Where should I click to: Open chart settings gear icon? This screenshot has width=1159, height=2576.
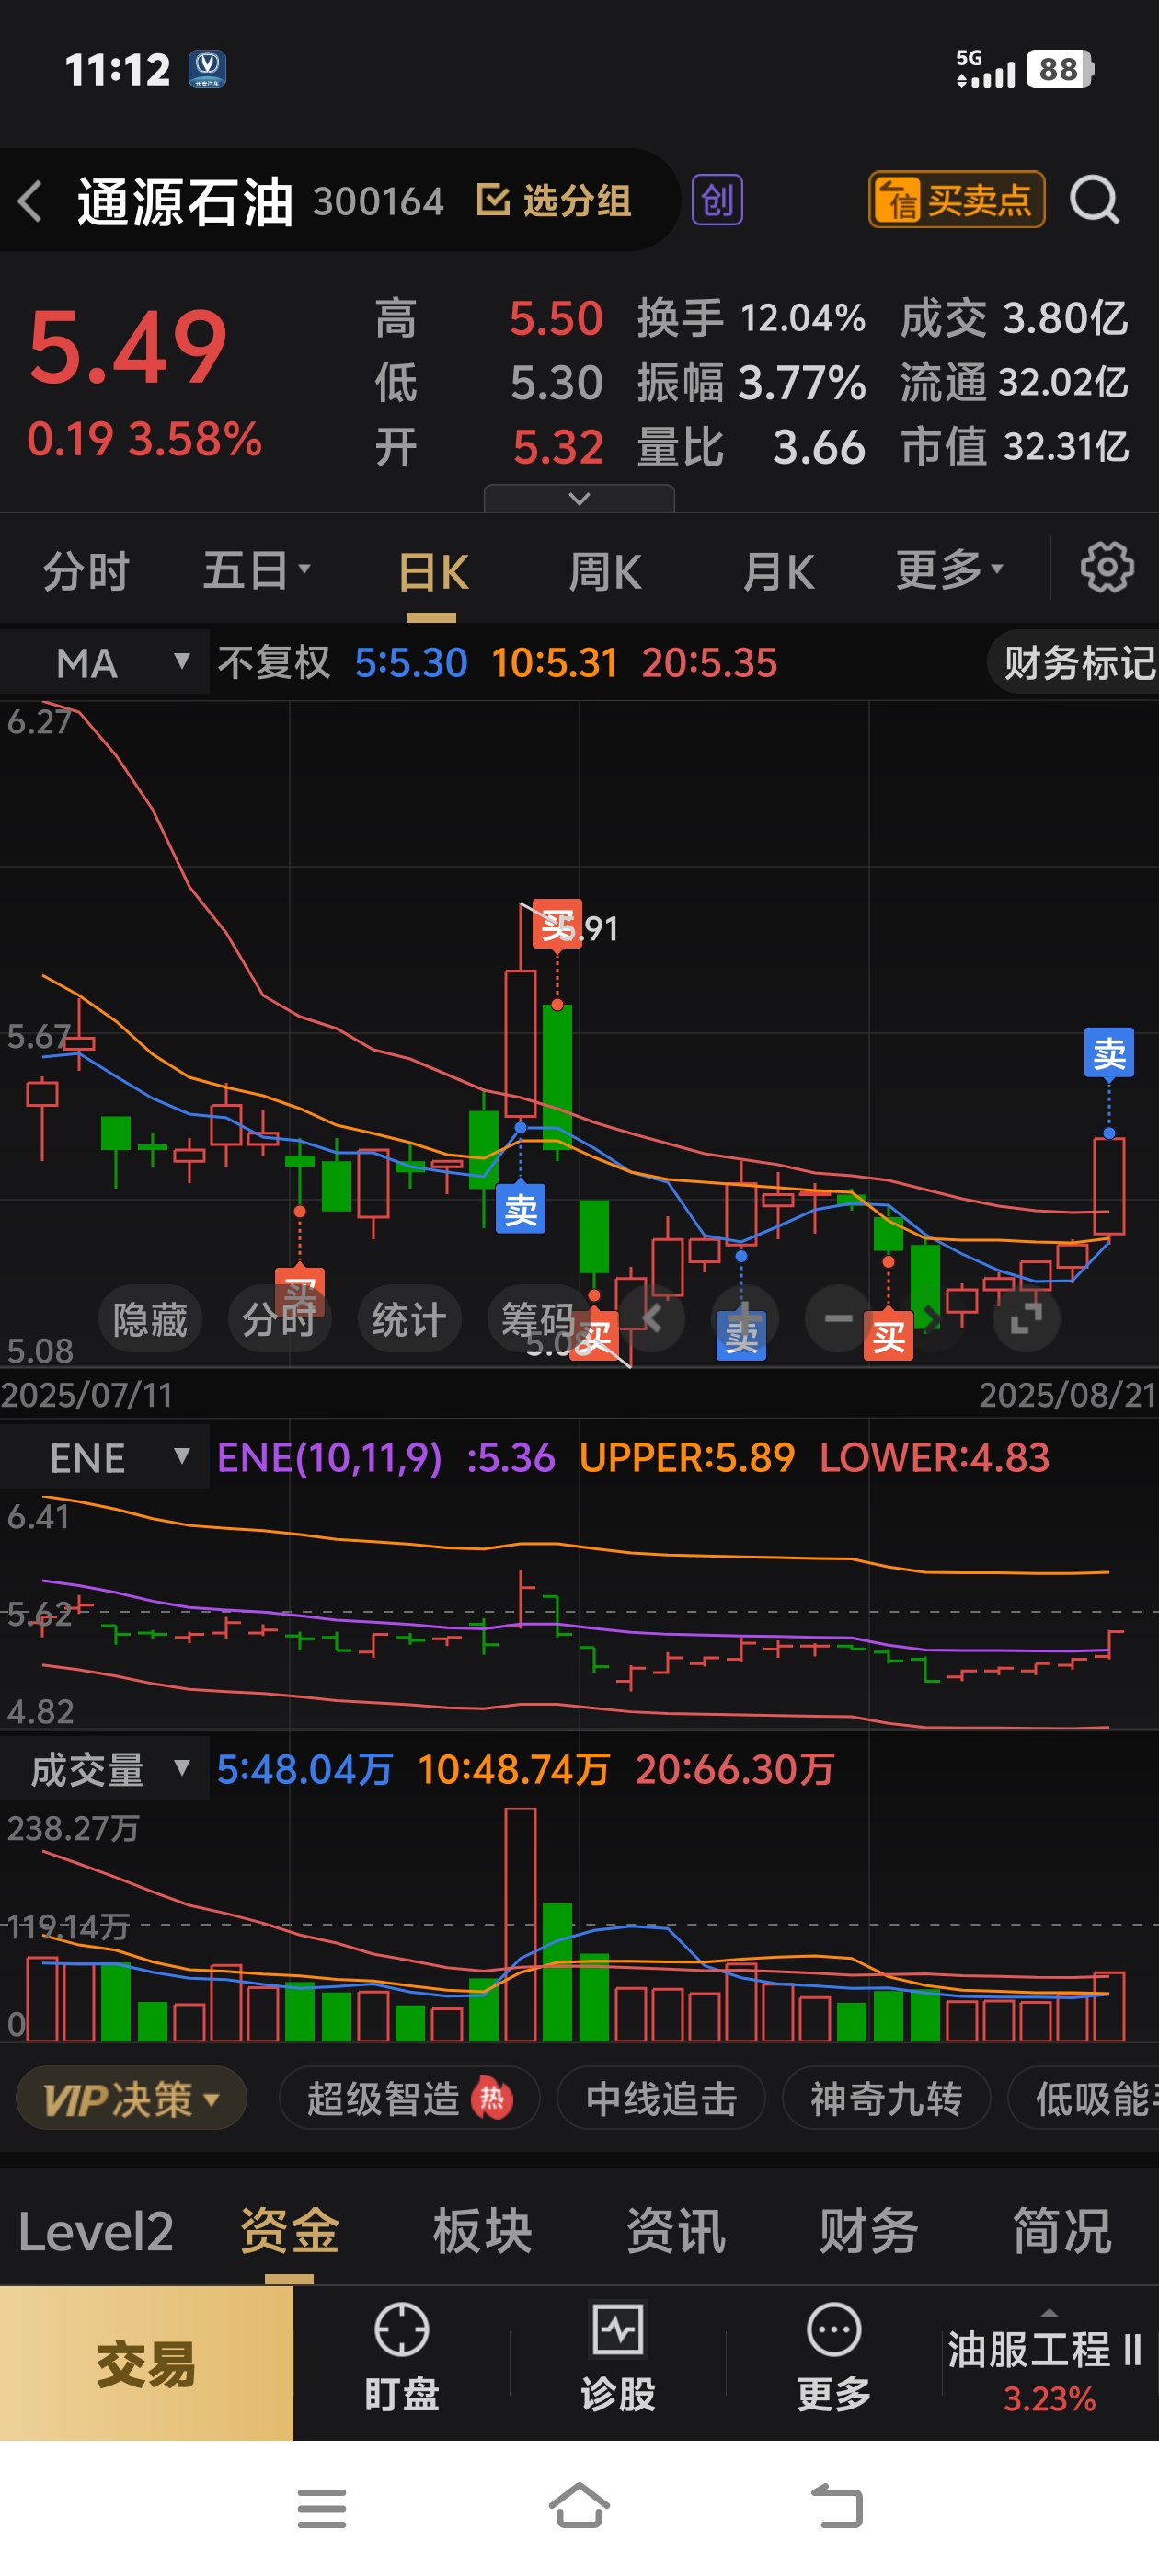pos(1107,568)
